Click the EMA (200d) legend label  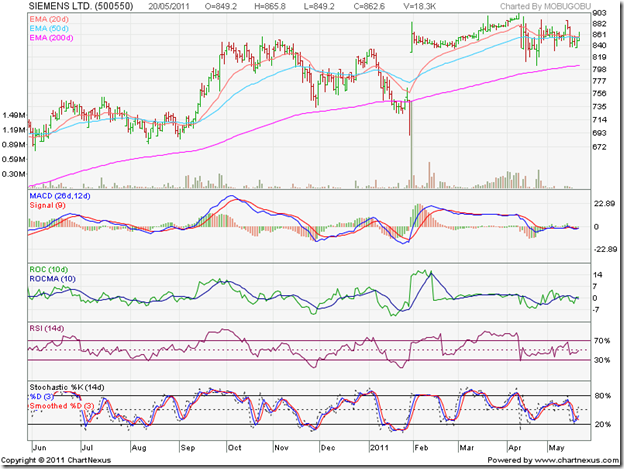click(51, 38)
